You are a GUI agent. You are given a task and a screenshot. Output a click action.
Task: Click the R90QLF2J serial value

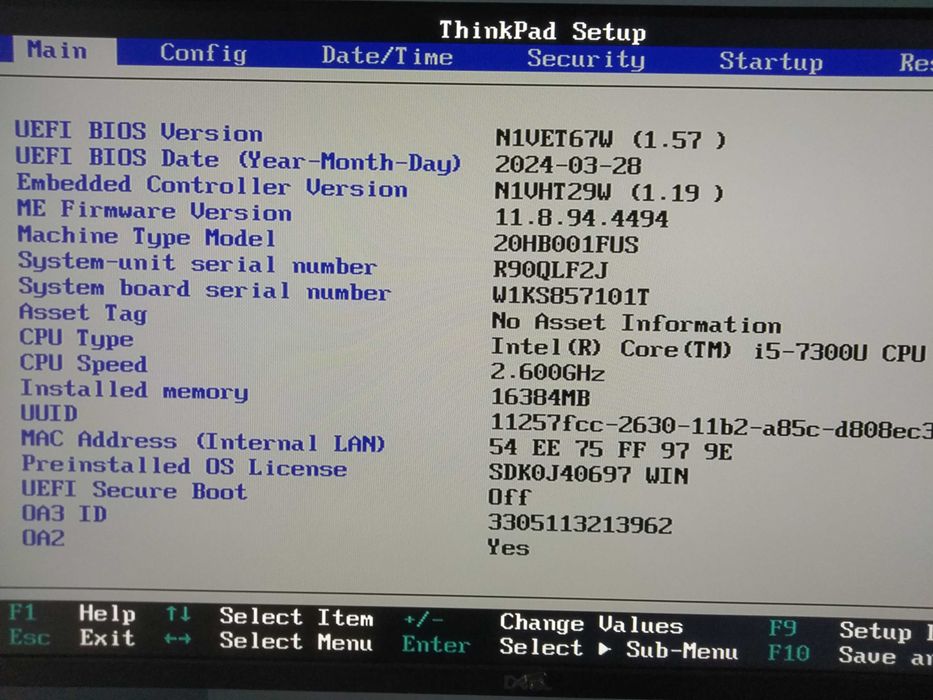pyautogui.click(x=550, y=271)
